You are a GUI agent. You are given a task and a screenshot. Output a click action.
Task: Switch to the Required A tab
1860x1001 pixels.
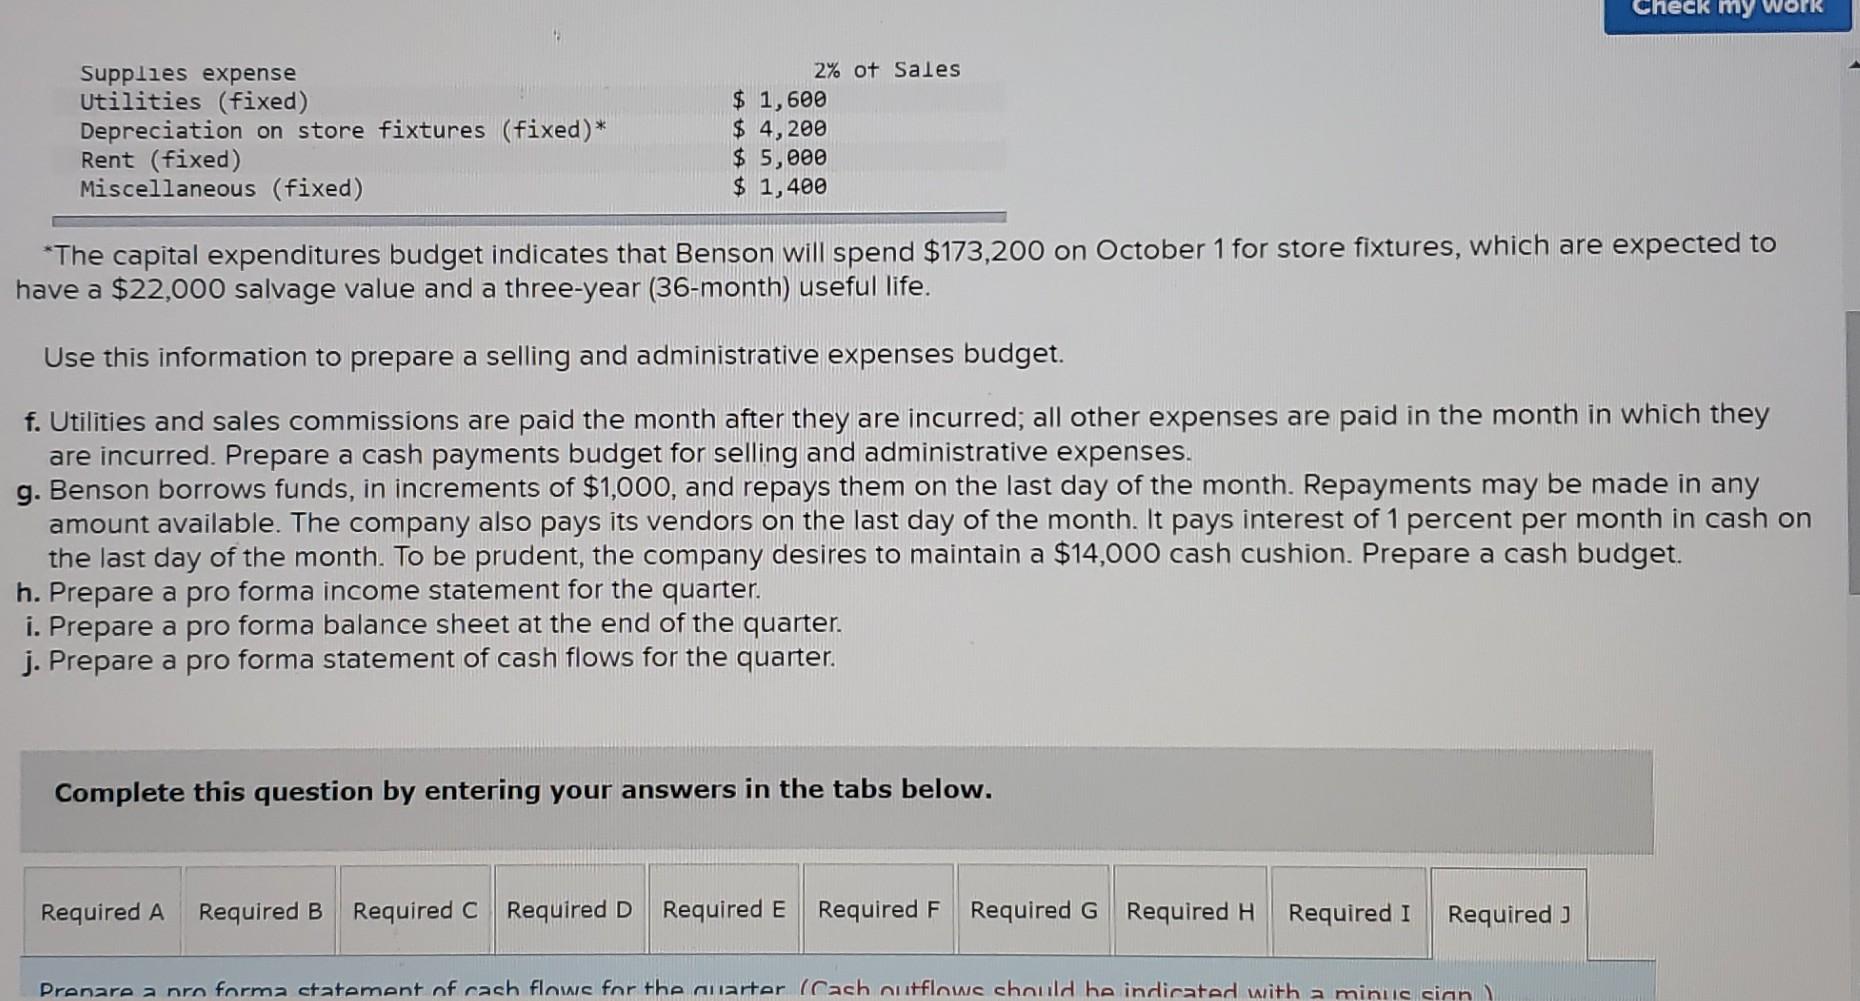(x=101, y=911)
